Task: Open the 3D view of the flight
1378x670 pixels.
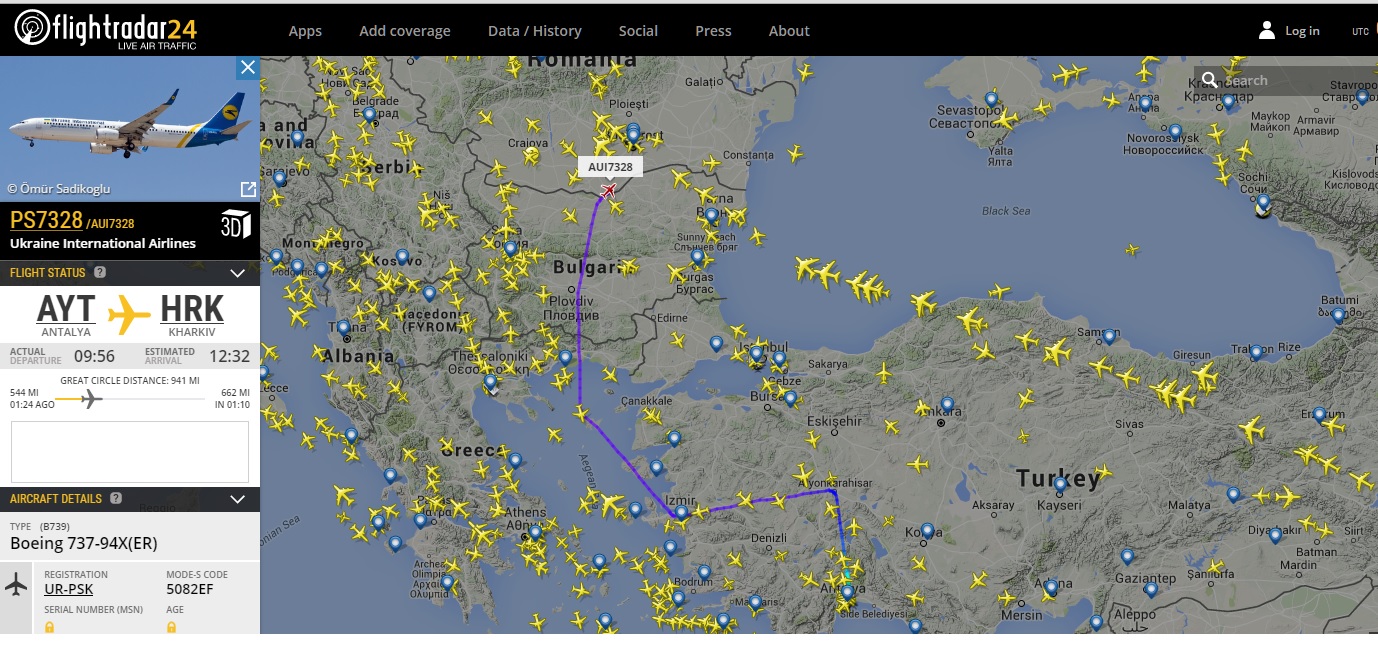Action: 235,224
